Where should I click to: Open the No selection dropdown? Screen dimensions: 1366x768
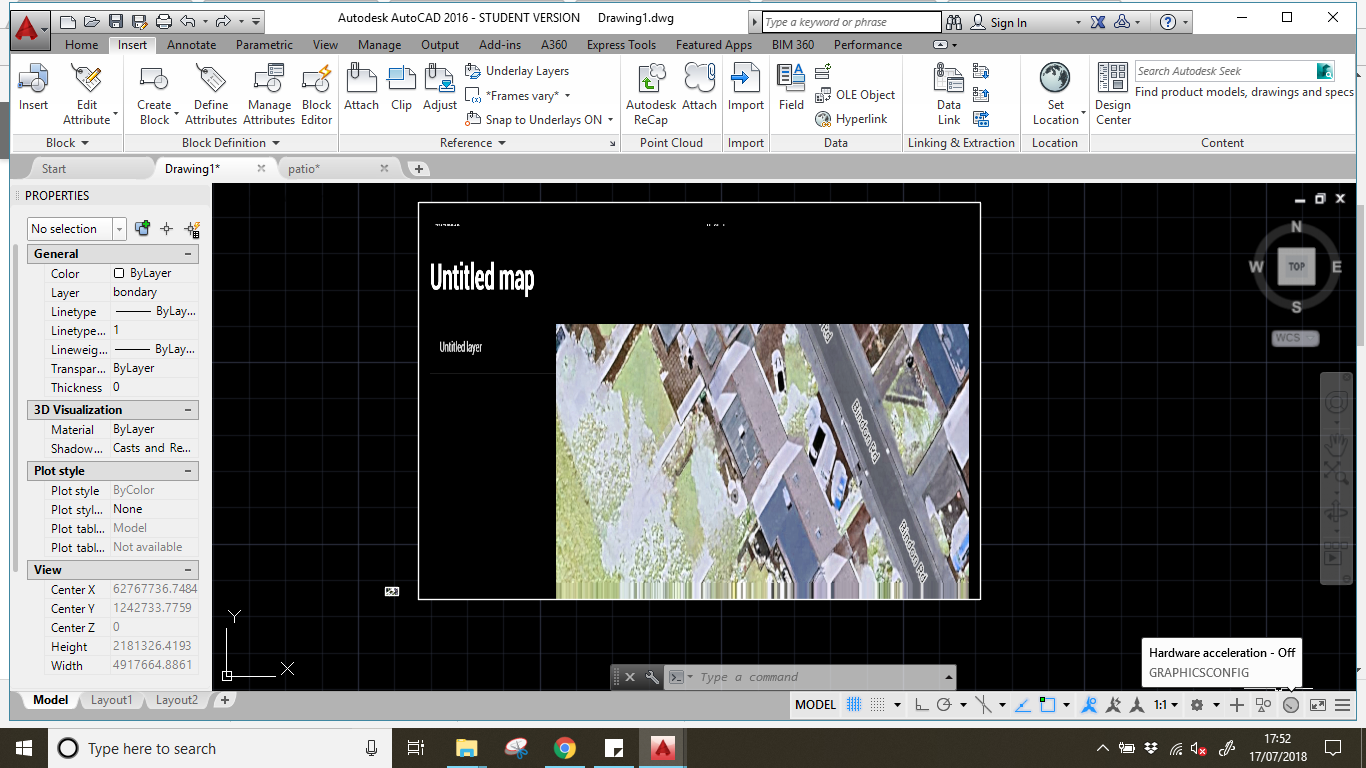pos(119,229)
